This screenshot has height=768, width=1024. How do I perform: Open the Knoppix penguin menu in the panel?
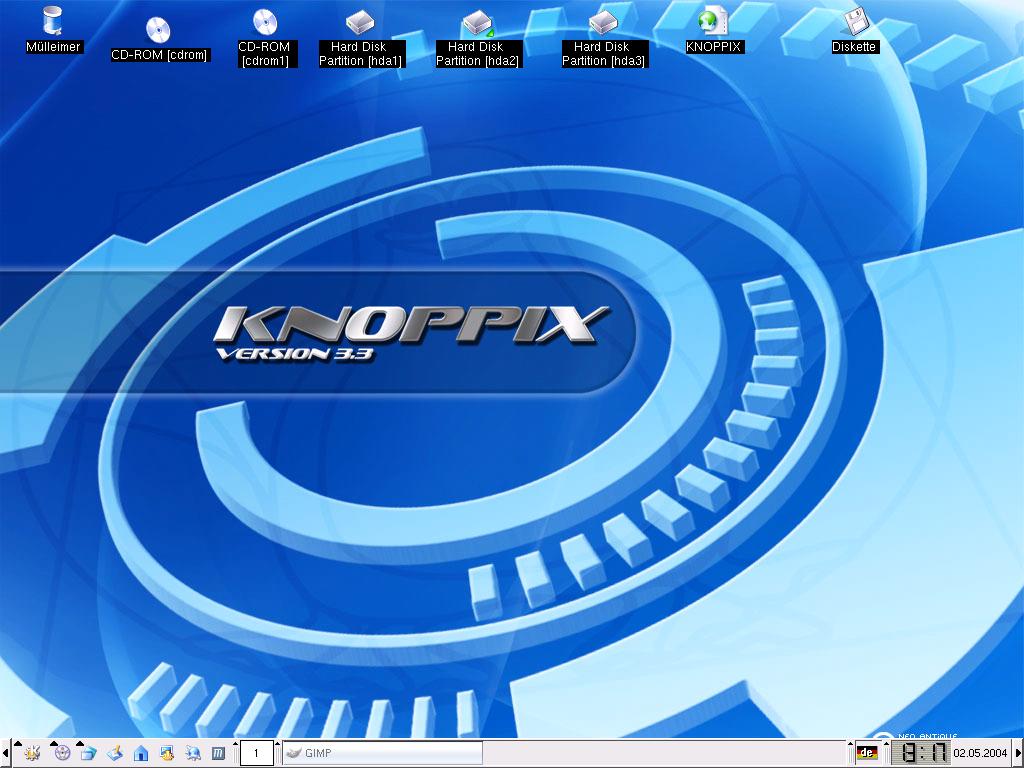coord(62,753)
